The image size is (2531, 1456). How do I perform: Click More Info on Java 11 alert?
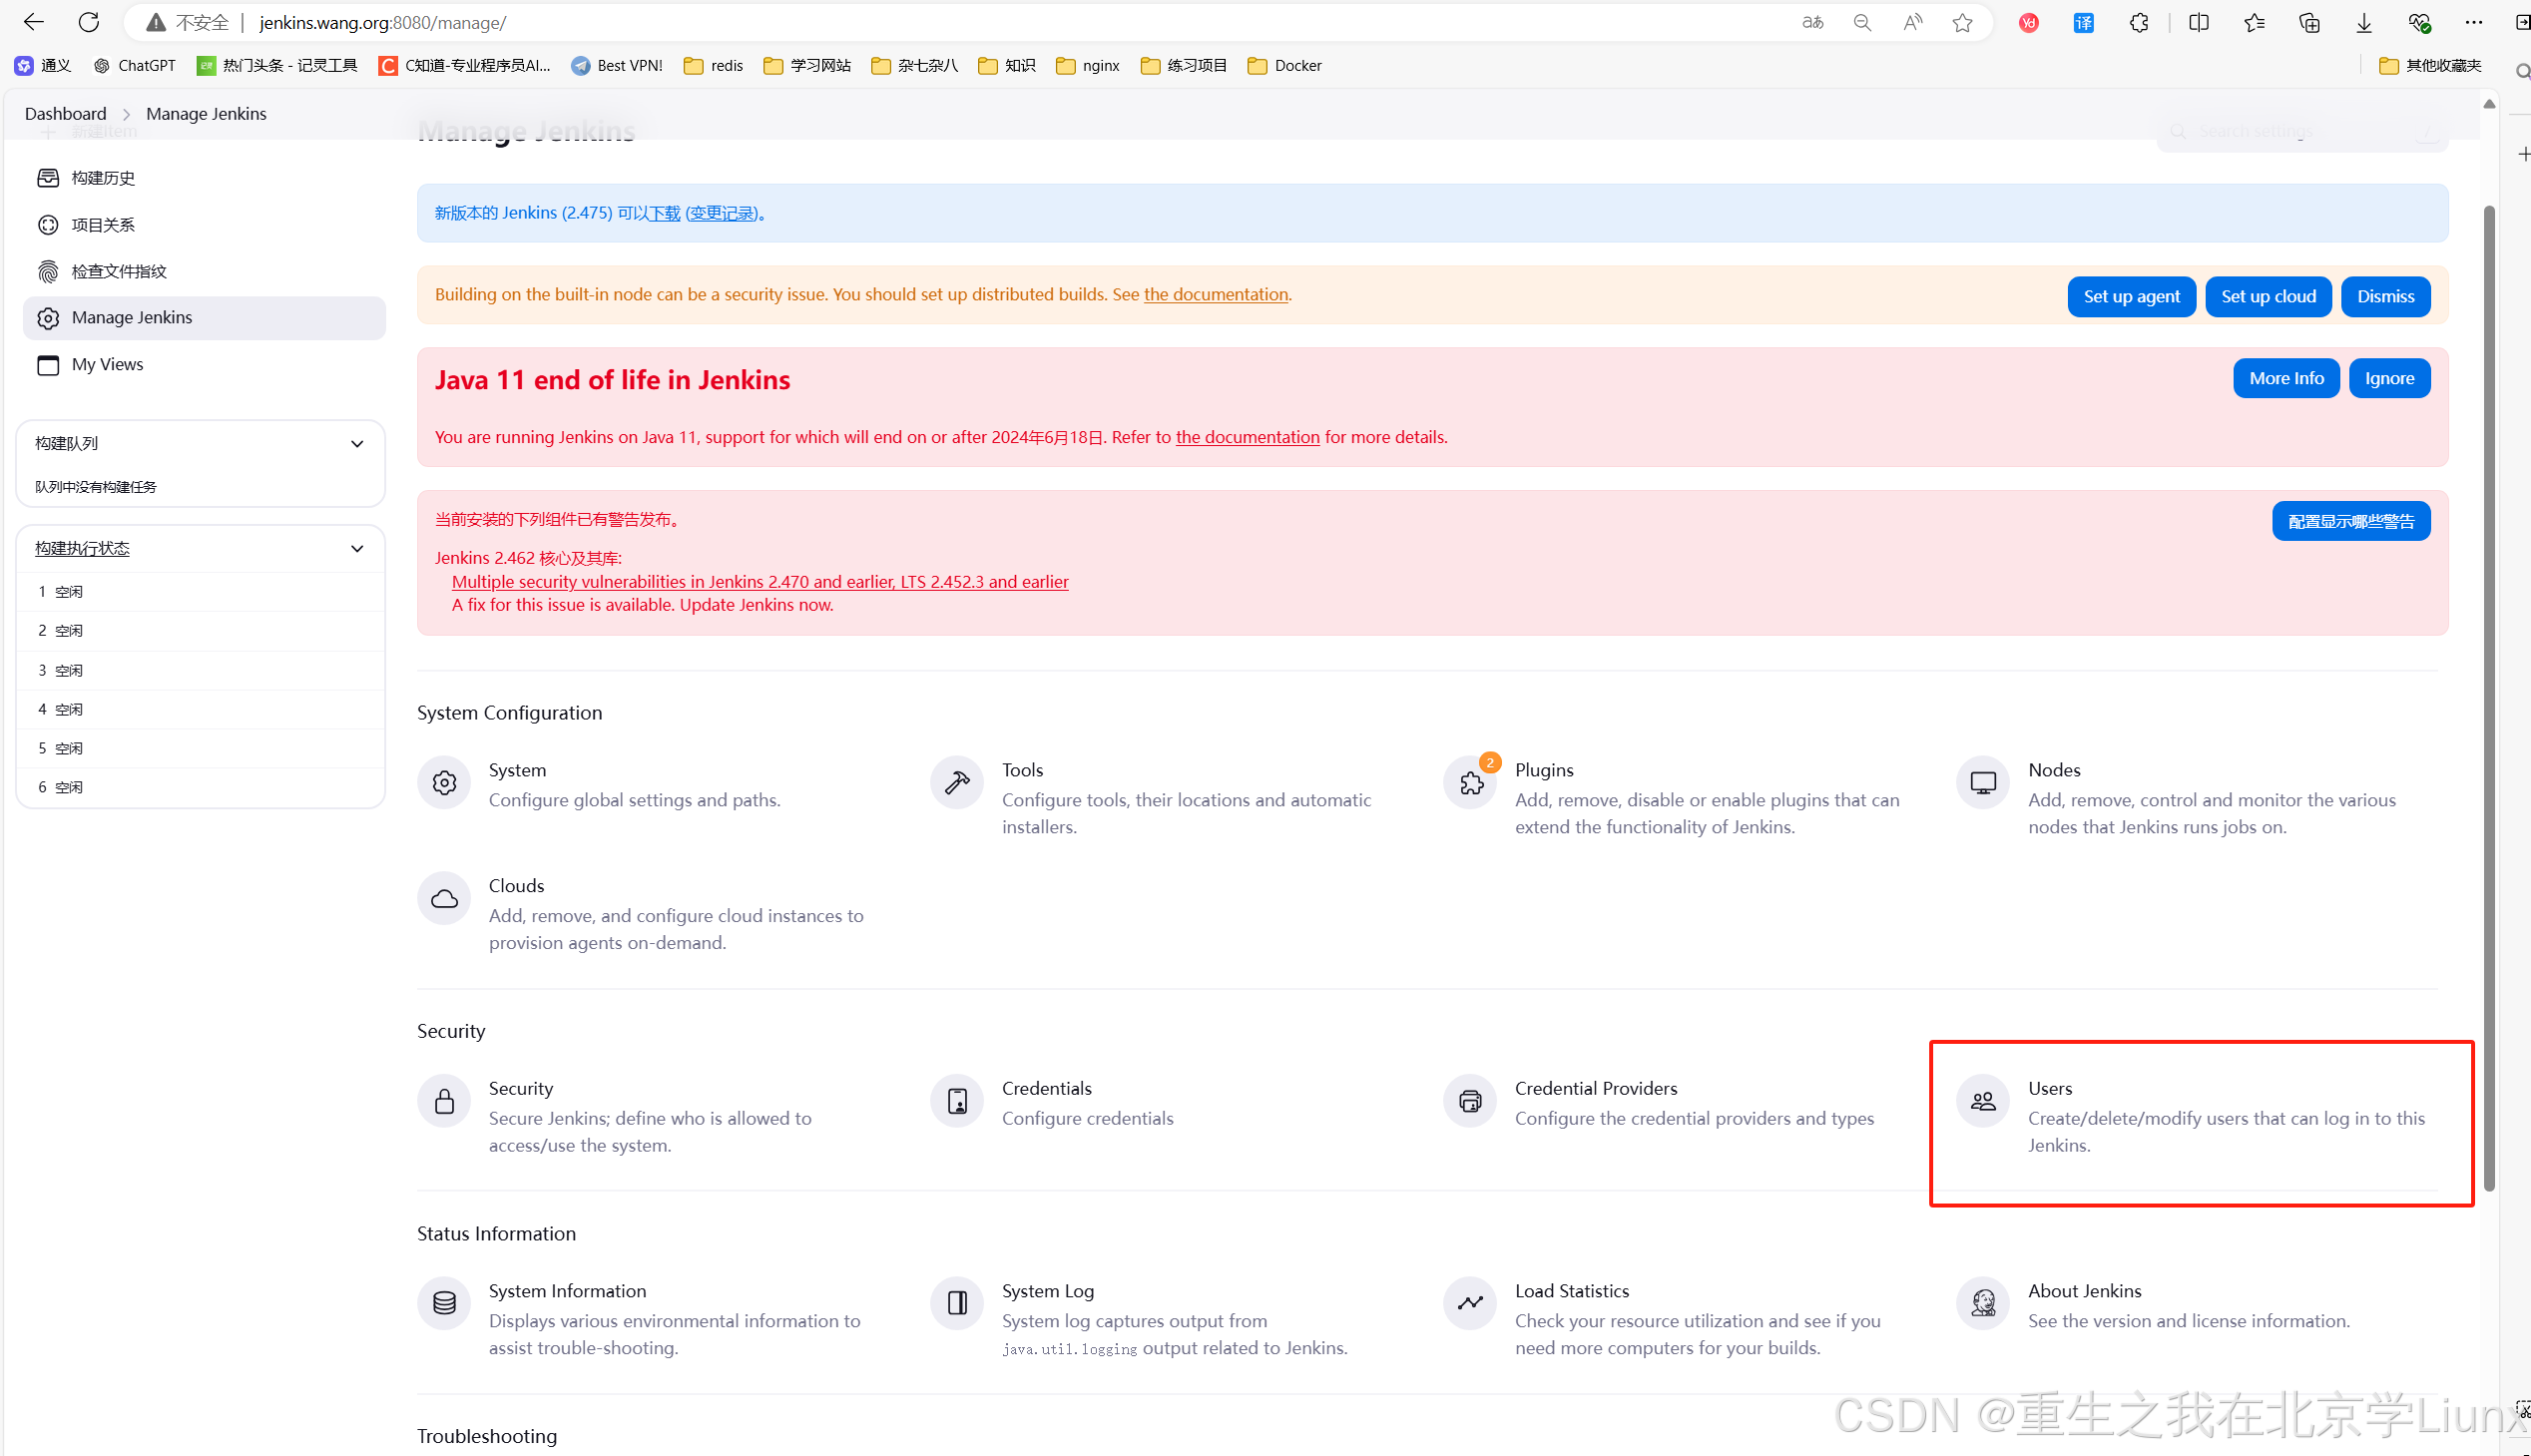2286,379
